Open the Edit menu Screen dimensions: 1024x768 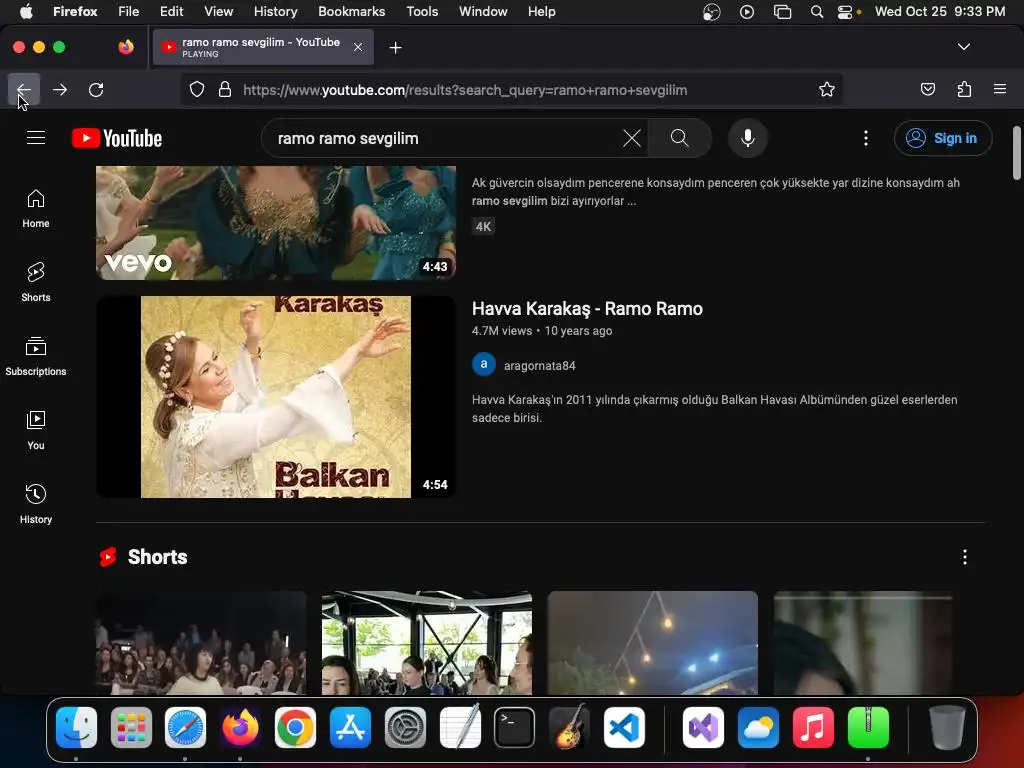tap(171, 11)
